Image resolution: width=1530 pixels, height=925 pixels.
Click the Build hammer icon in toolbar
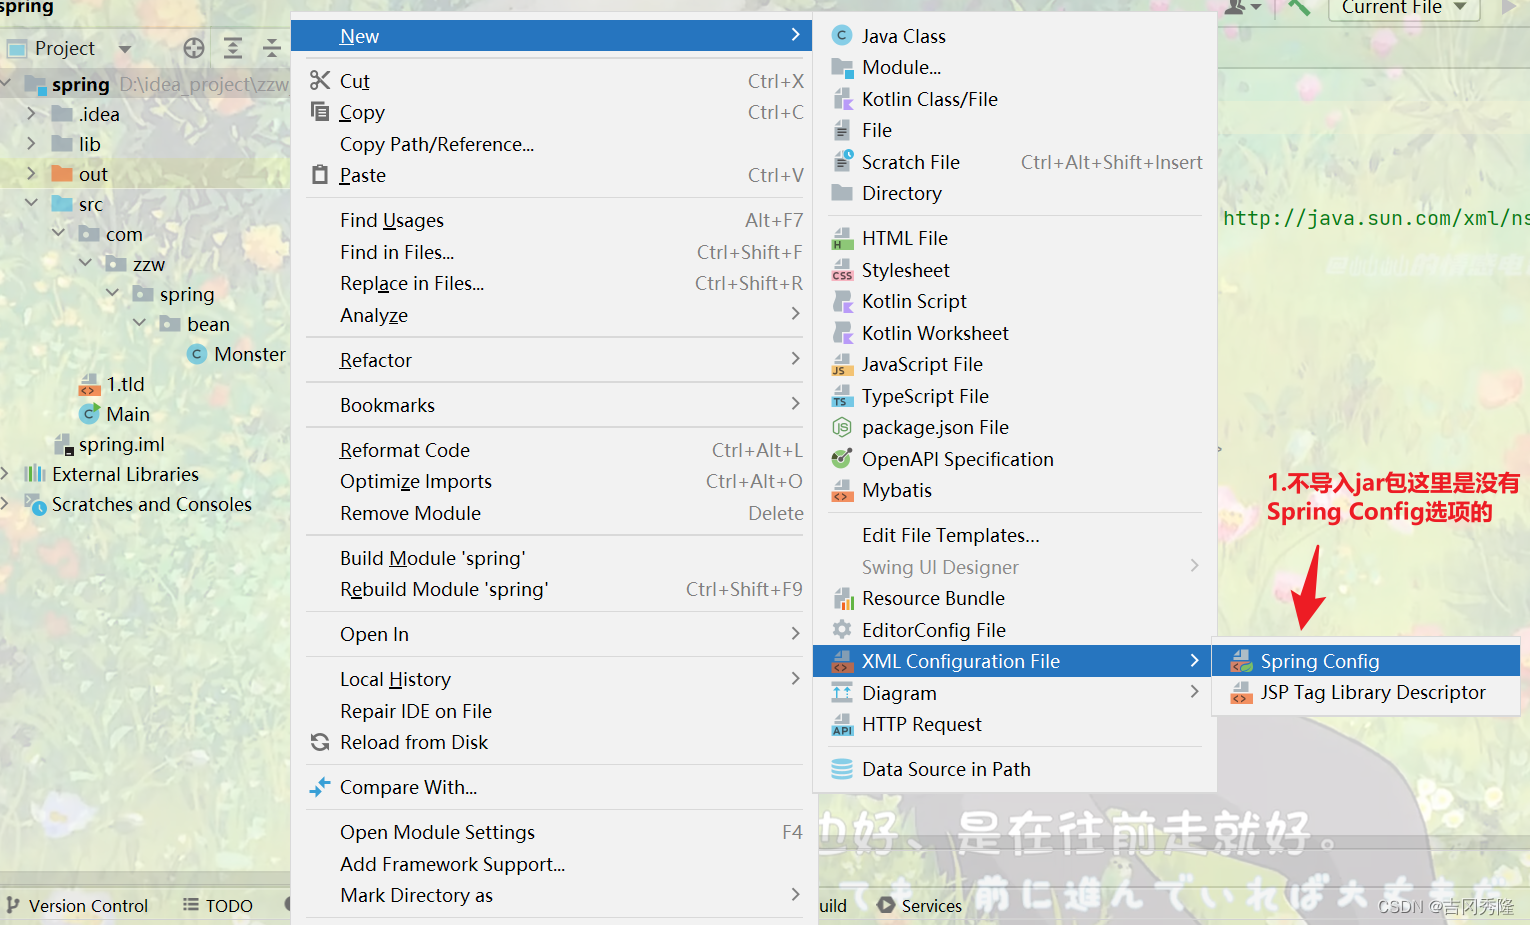(x=1299, y=7)
